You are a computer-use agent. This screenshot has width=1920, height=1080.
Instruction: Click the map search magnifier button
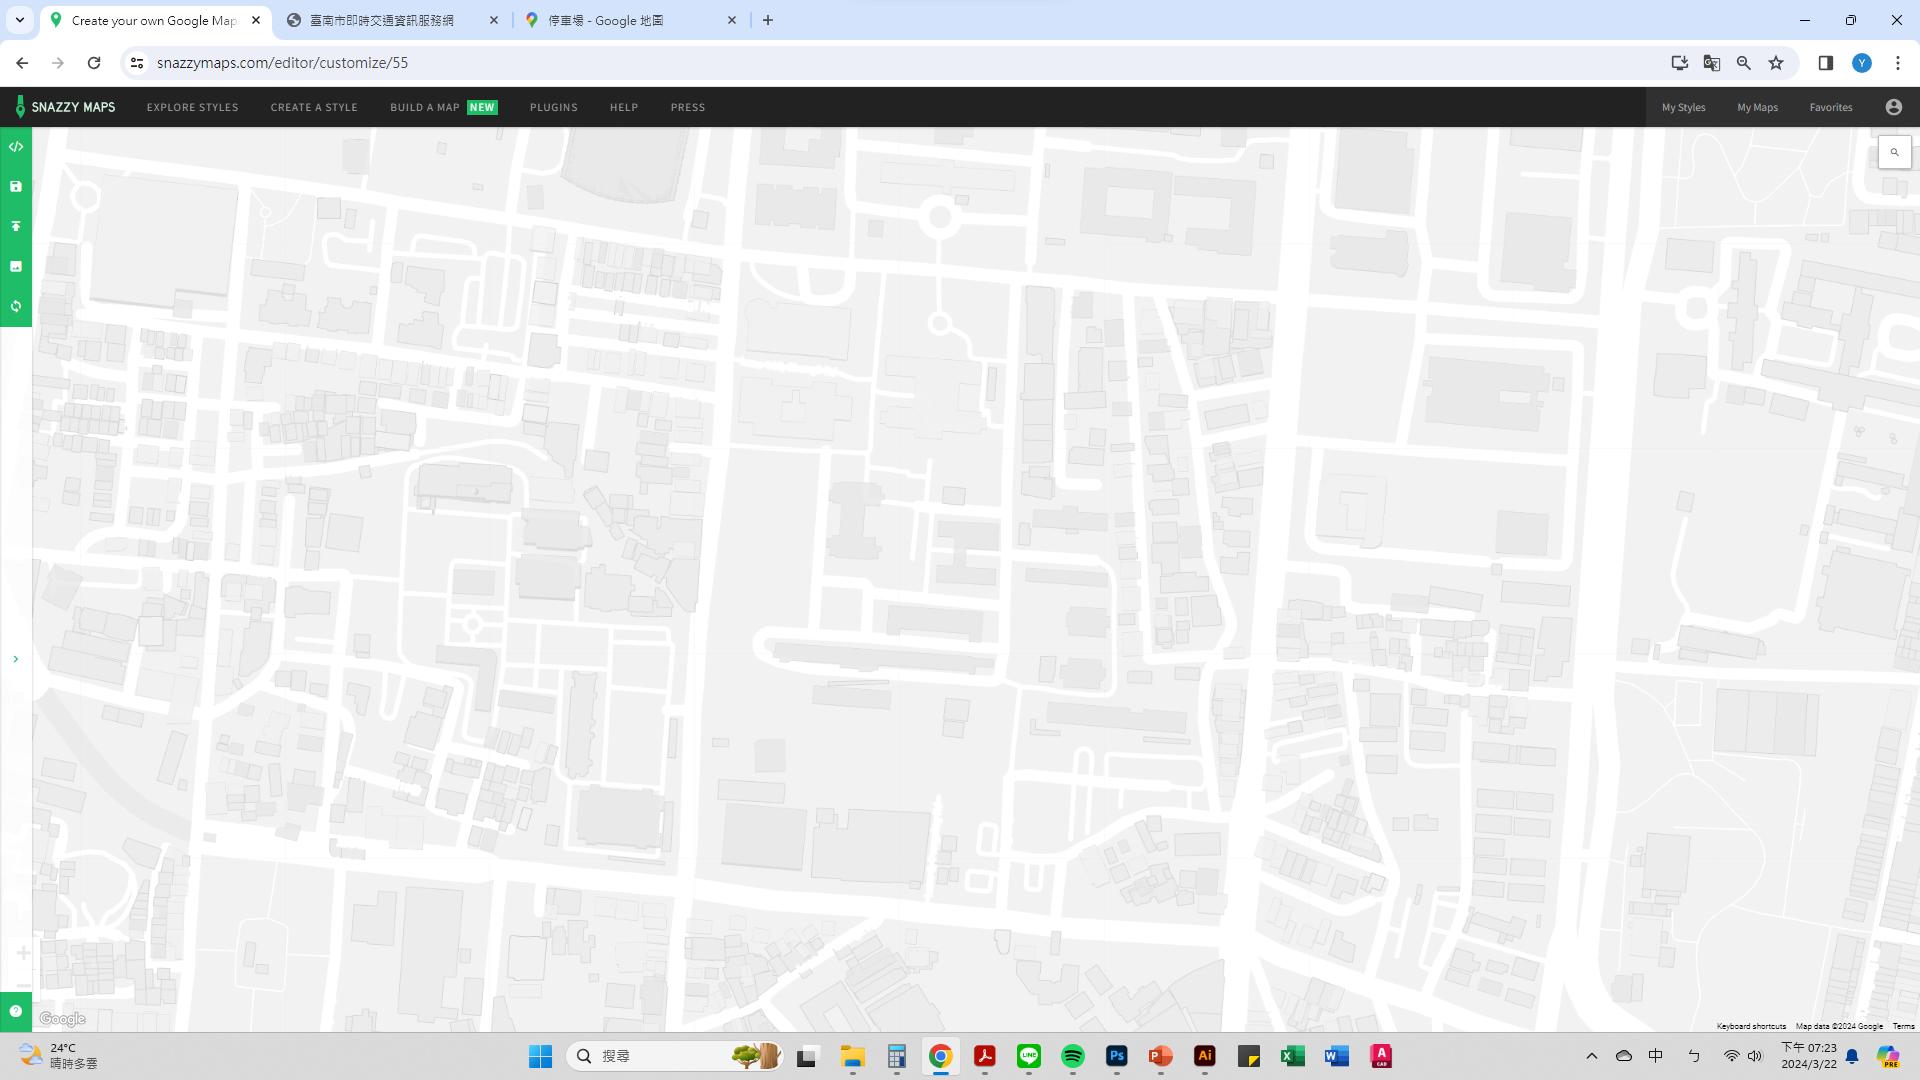pyautogui.click(x=1894, y=153)
